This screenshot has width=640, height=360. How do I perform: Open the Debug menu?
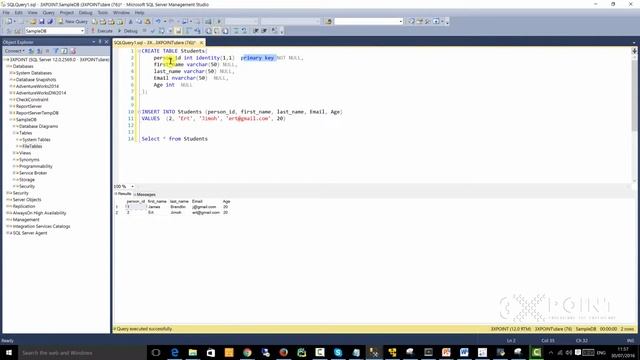[85, 13]
